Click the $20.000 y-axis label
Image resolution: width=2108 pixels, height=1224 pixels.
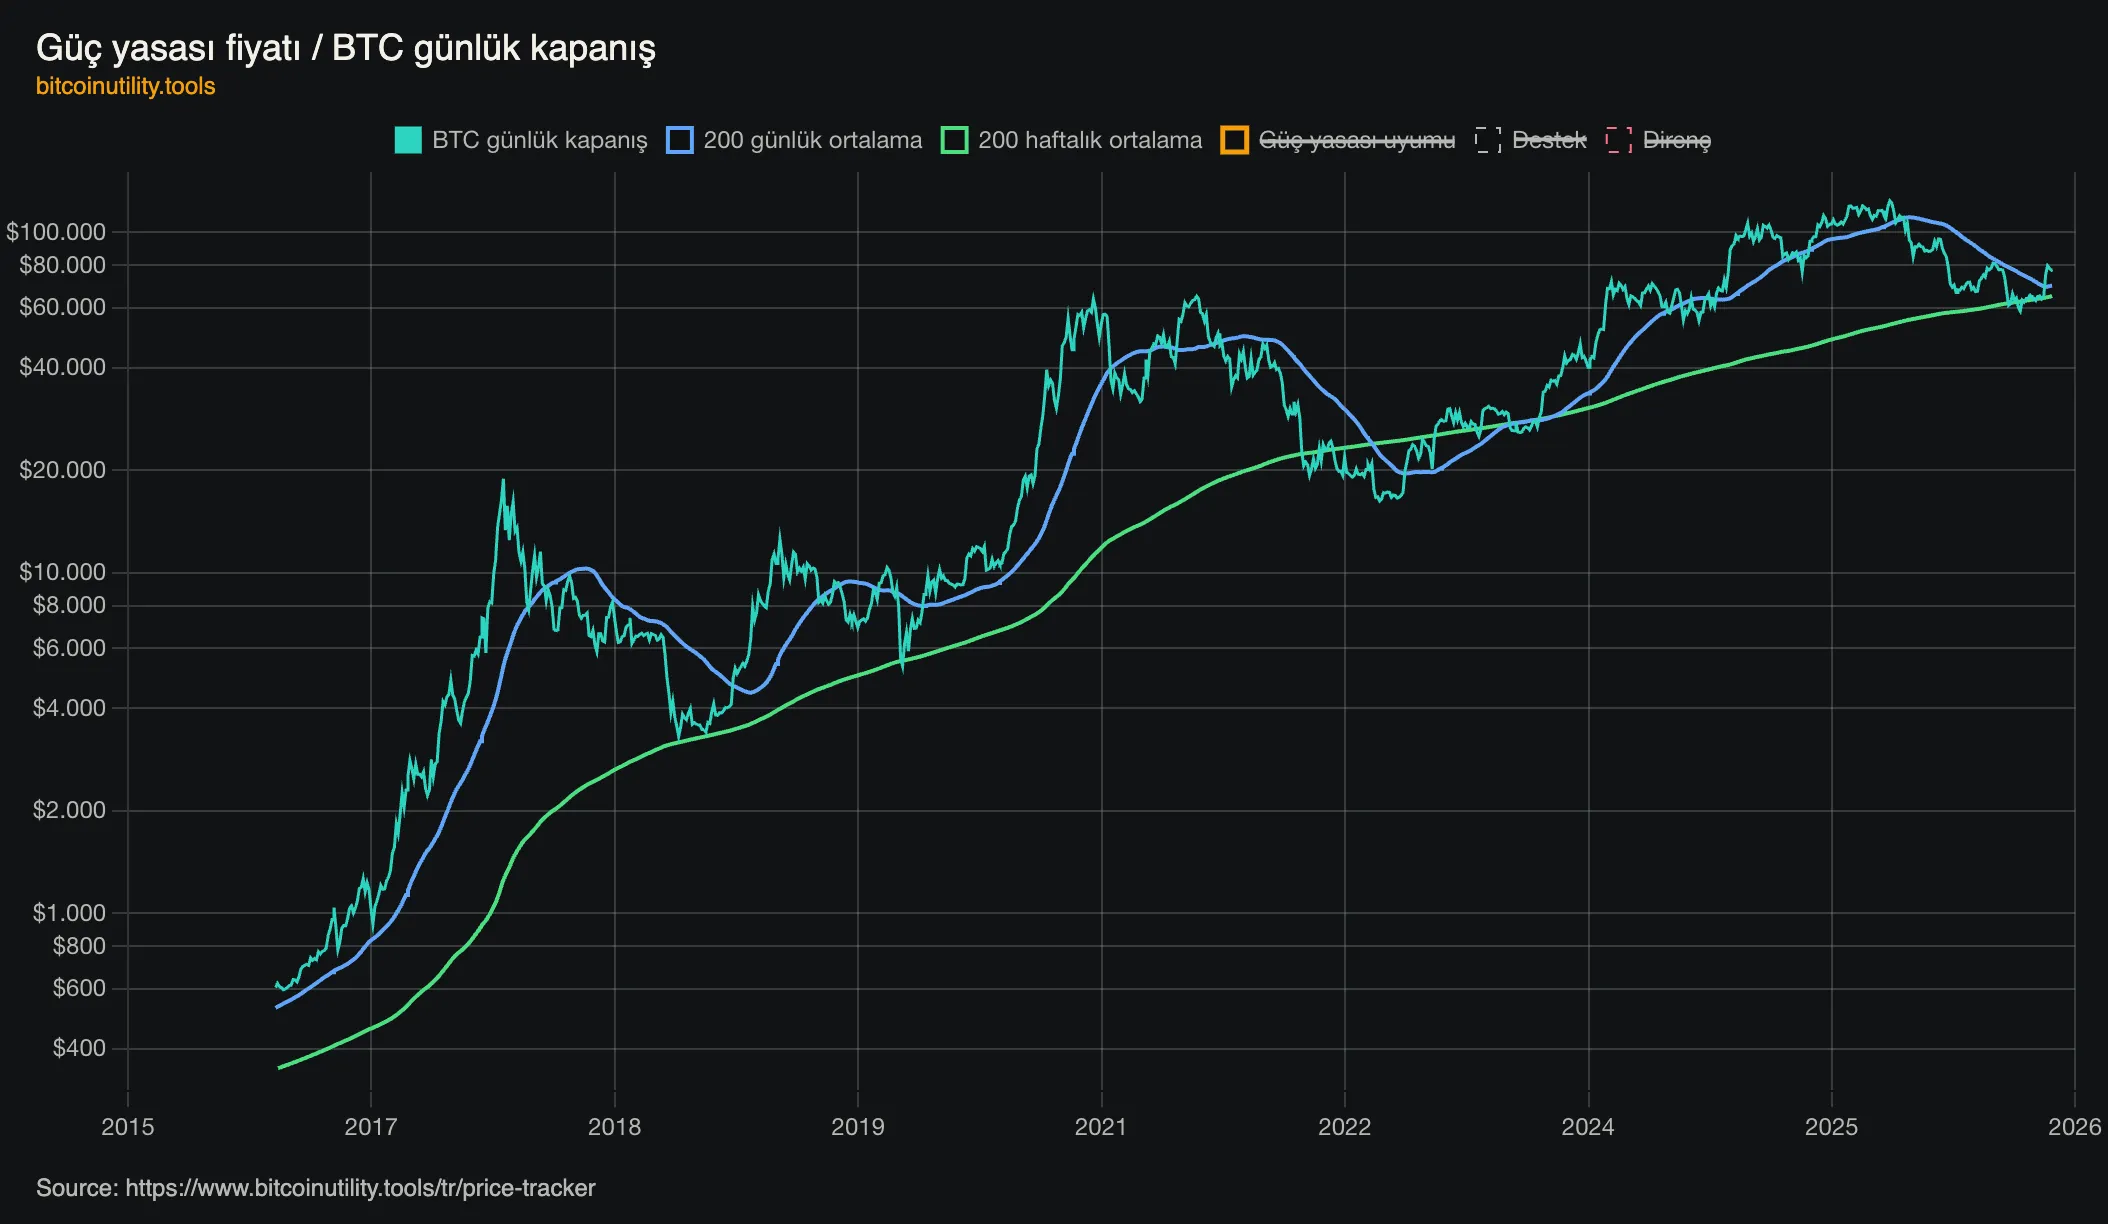pos(62,470)
